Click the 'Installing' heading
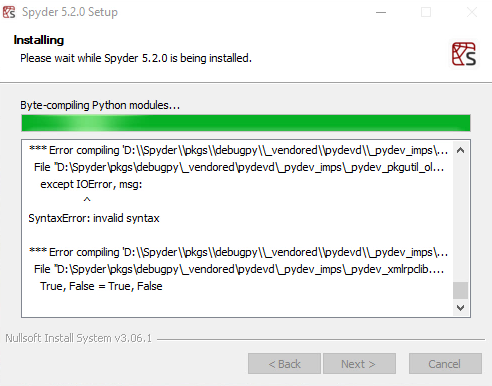Screen dimensions: 492x386 click(39, 40)
